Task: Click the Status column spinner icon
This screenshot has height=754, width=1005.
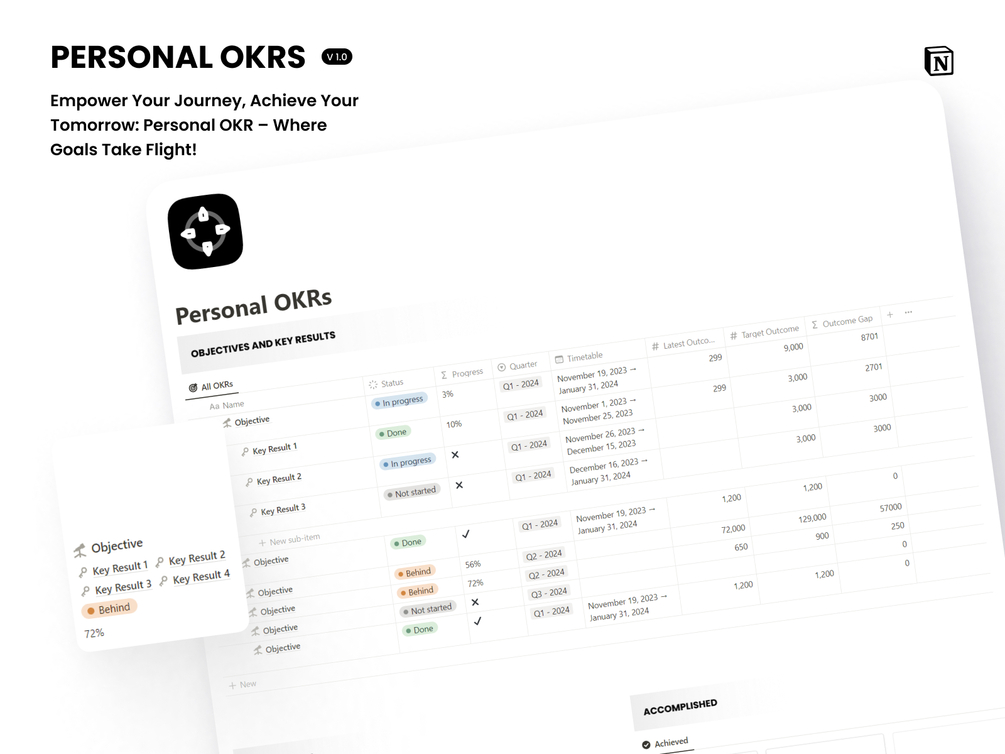Action: coord(373,385)
